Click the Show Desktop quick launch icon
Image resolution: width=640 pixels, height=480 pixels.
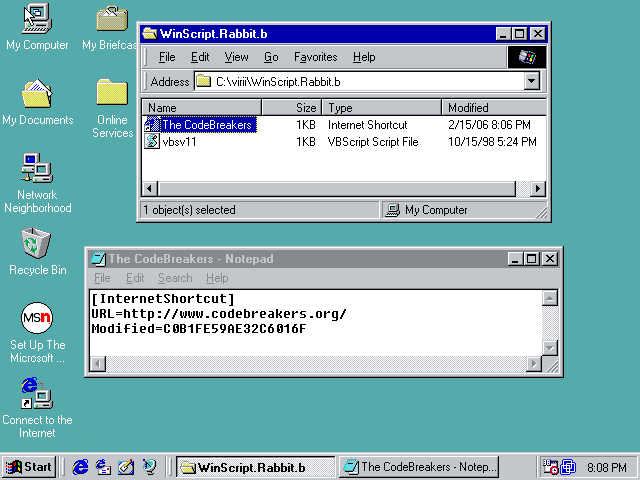[126, 467]
